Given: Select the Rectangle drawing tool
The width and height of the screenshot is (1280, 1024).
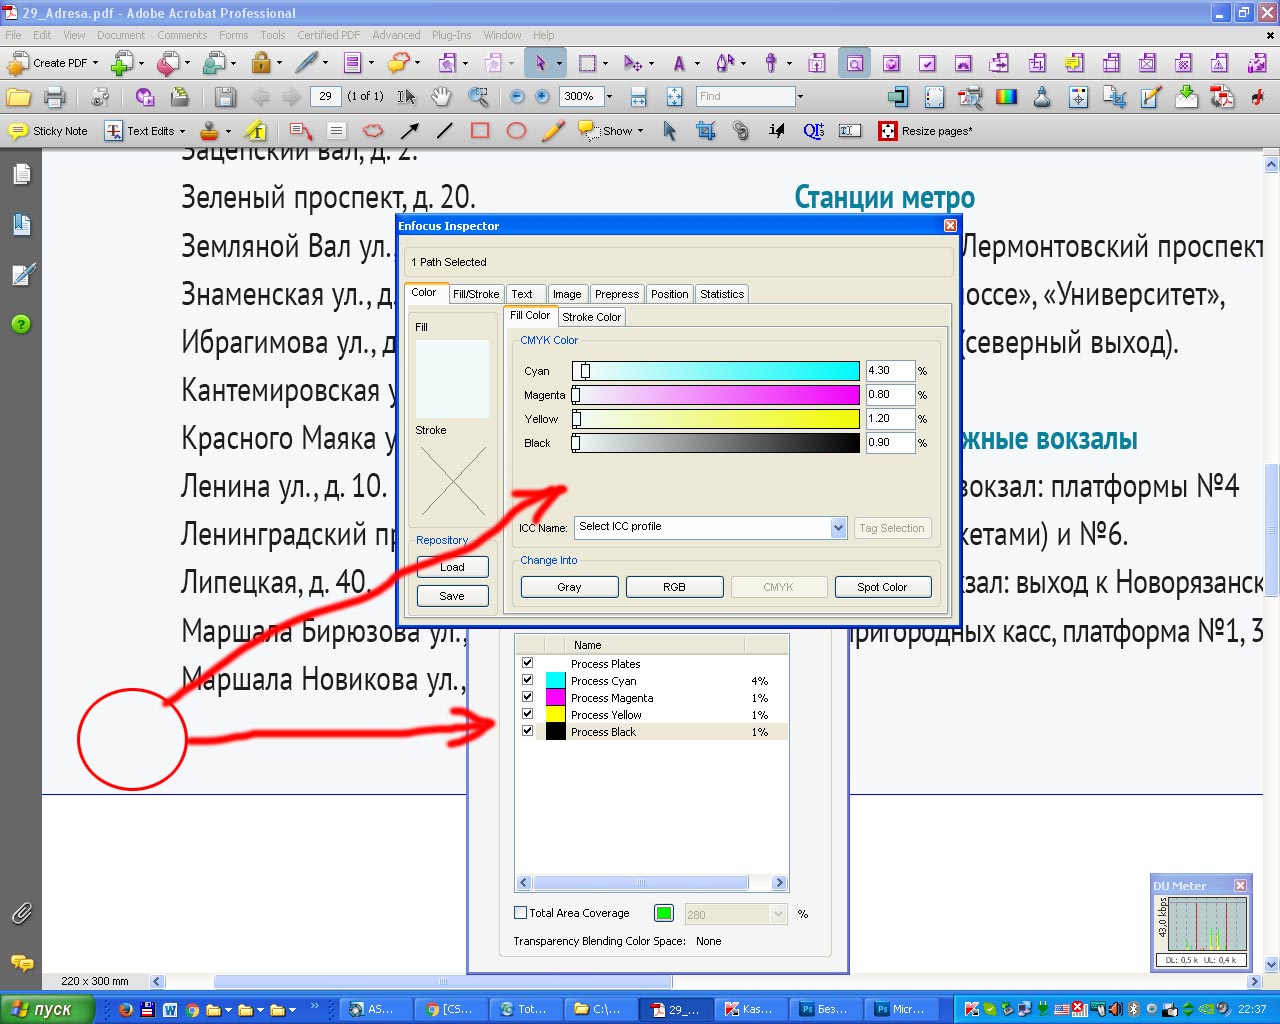Looking at the screenshot, I should coord(480,131).
